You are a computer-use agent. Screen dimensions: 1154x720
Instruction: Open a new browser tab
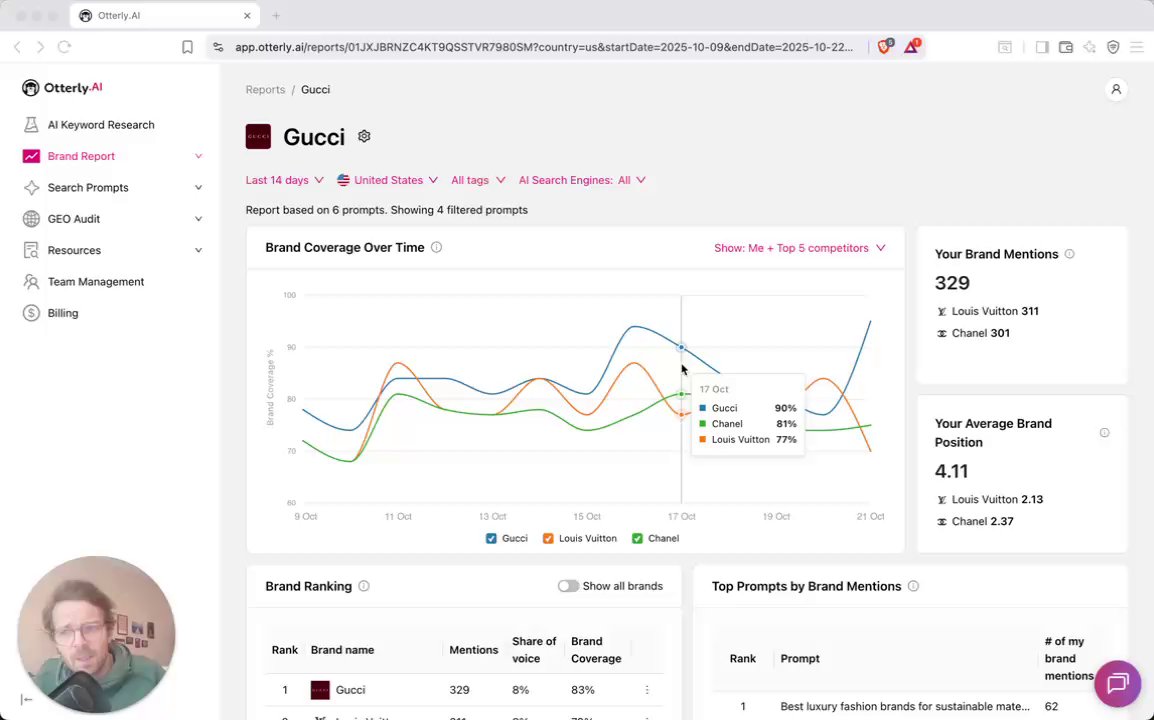[x=276, y=15]
